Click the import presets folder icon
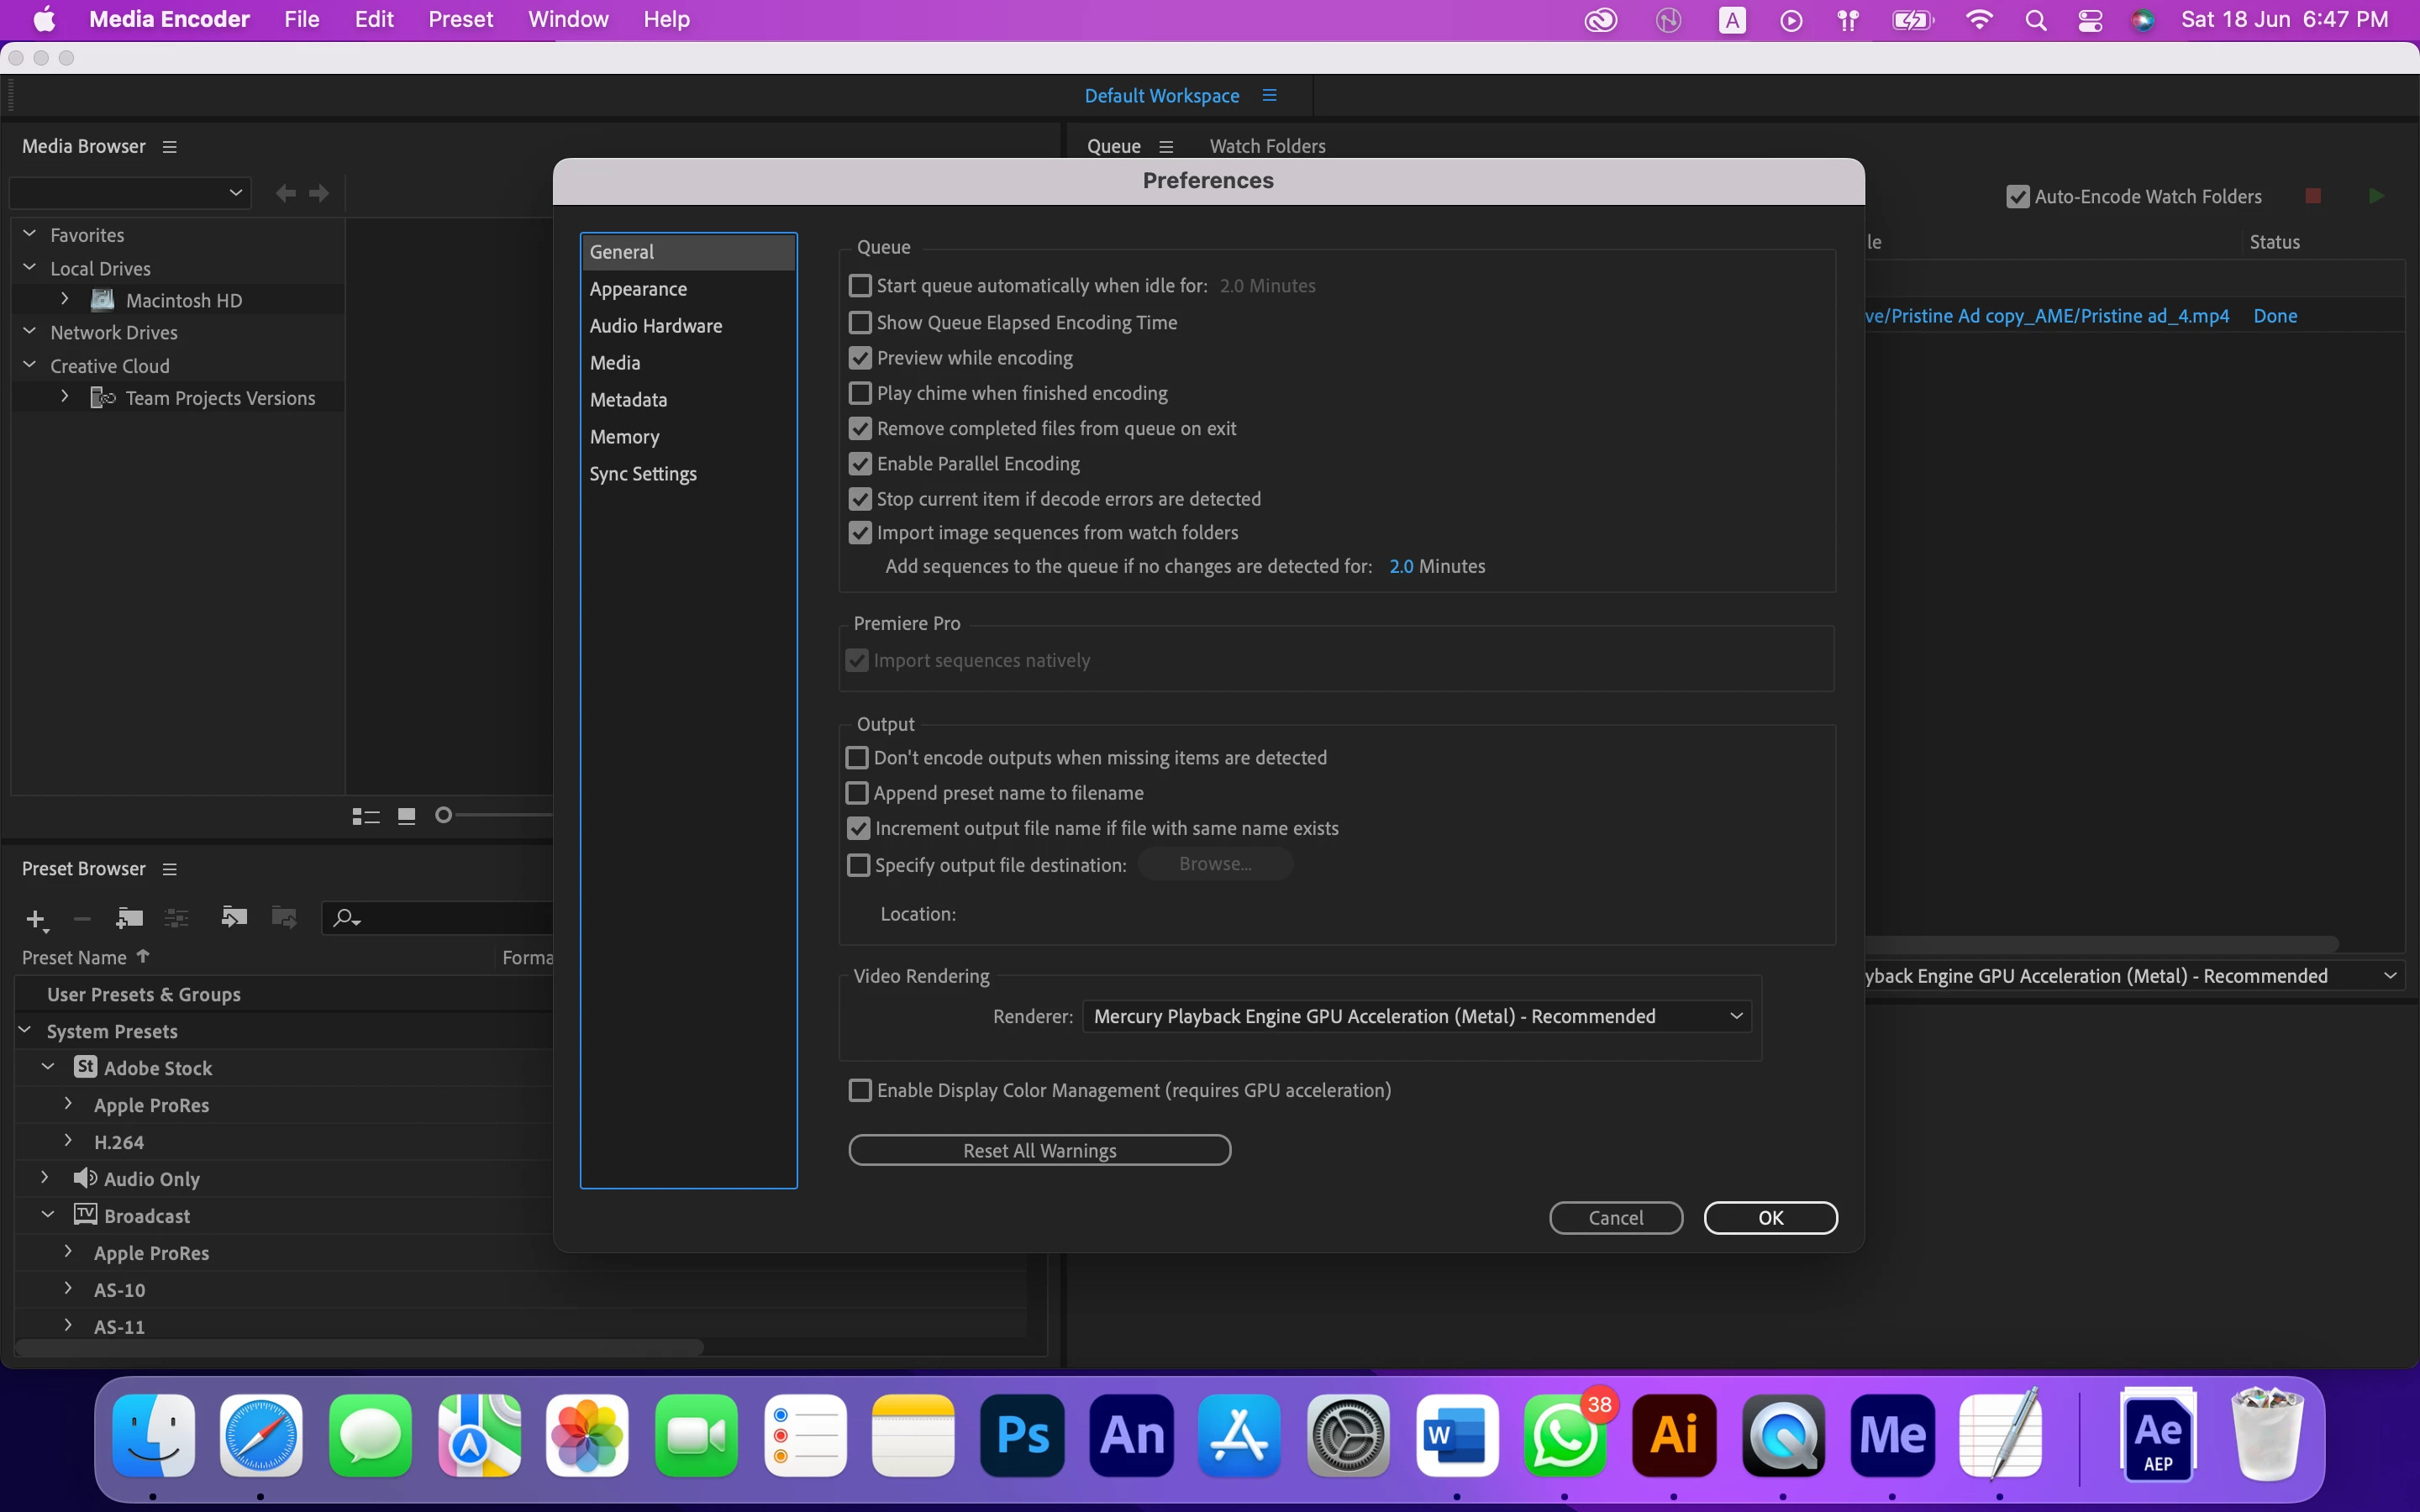 click(x=233, y=917)
